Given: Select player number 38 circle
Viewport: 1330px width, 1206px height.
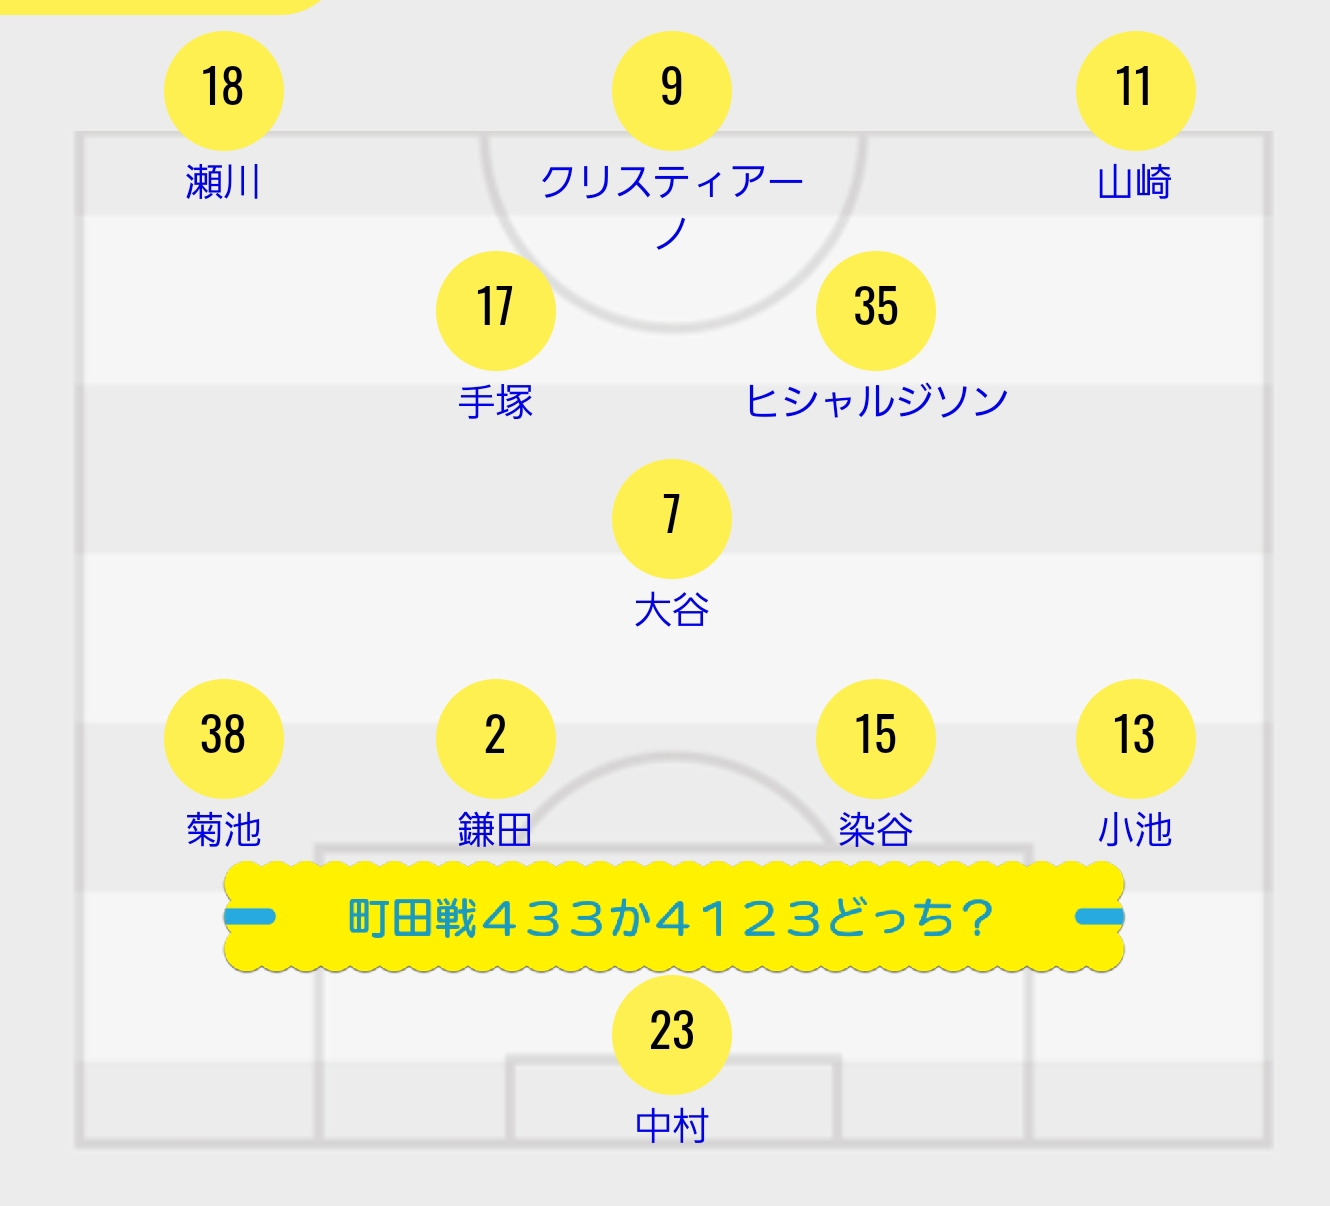Looking at the screenshot, I should click(224, 739).
